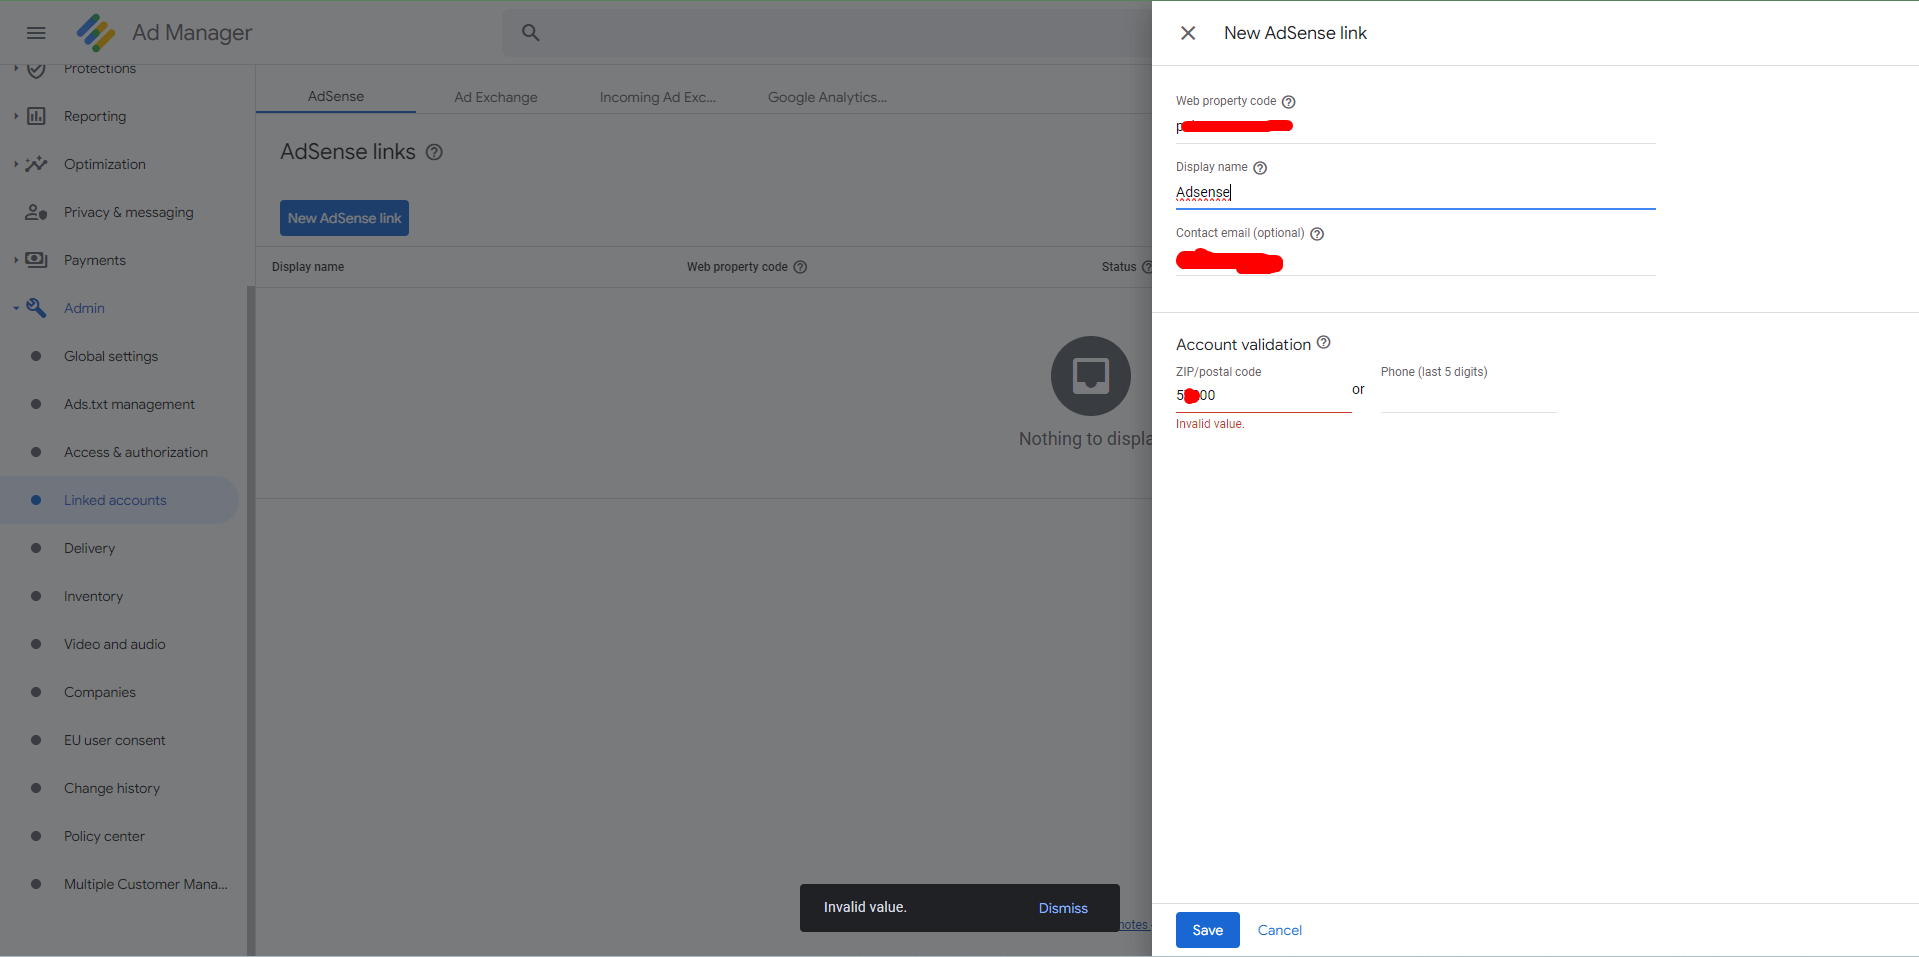The image size is (1919, 957).
Task: Click the main search bar
Action: (x=828, y=33)
